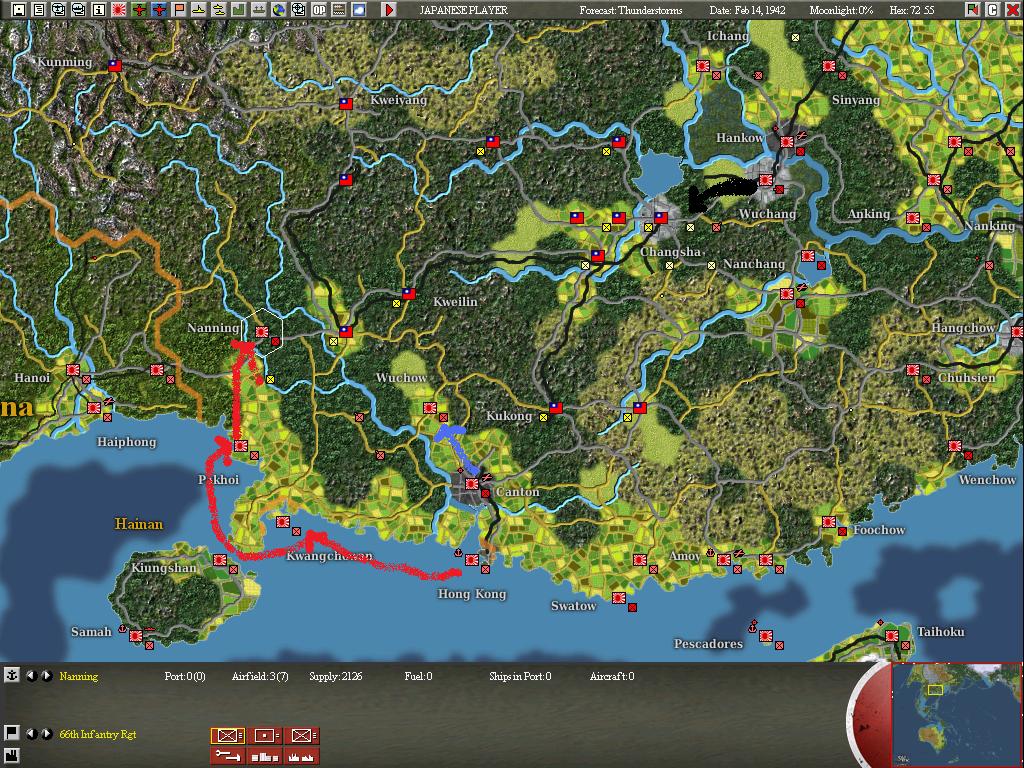Click the orange flag toolbar icon
Screen dimensions: 1024x768
coord(179,10)
